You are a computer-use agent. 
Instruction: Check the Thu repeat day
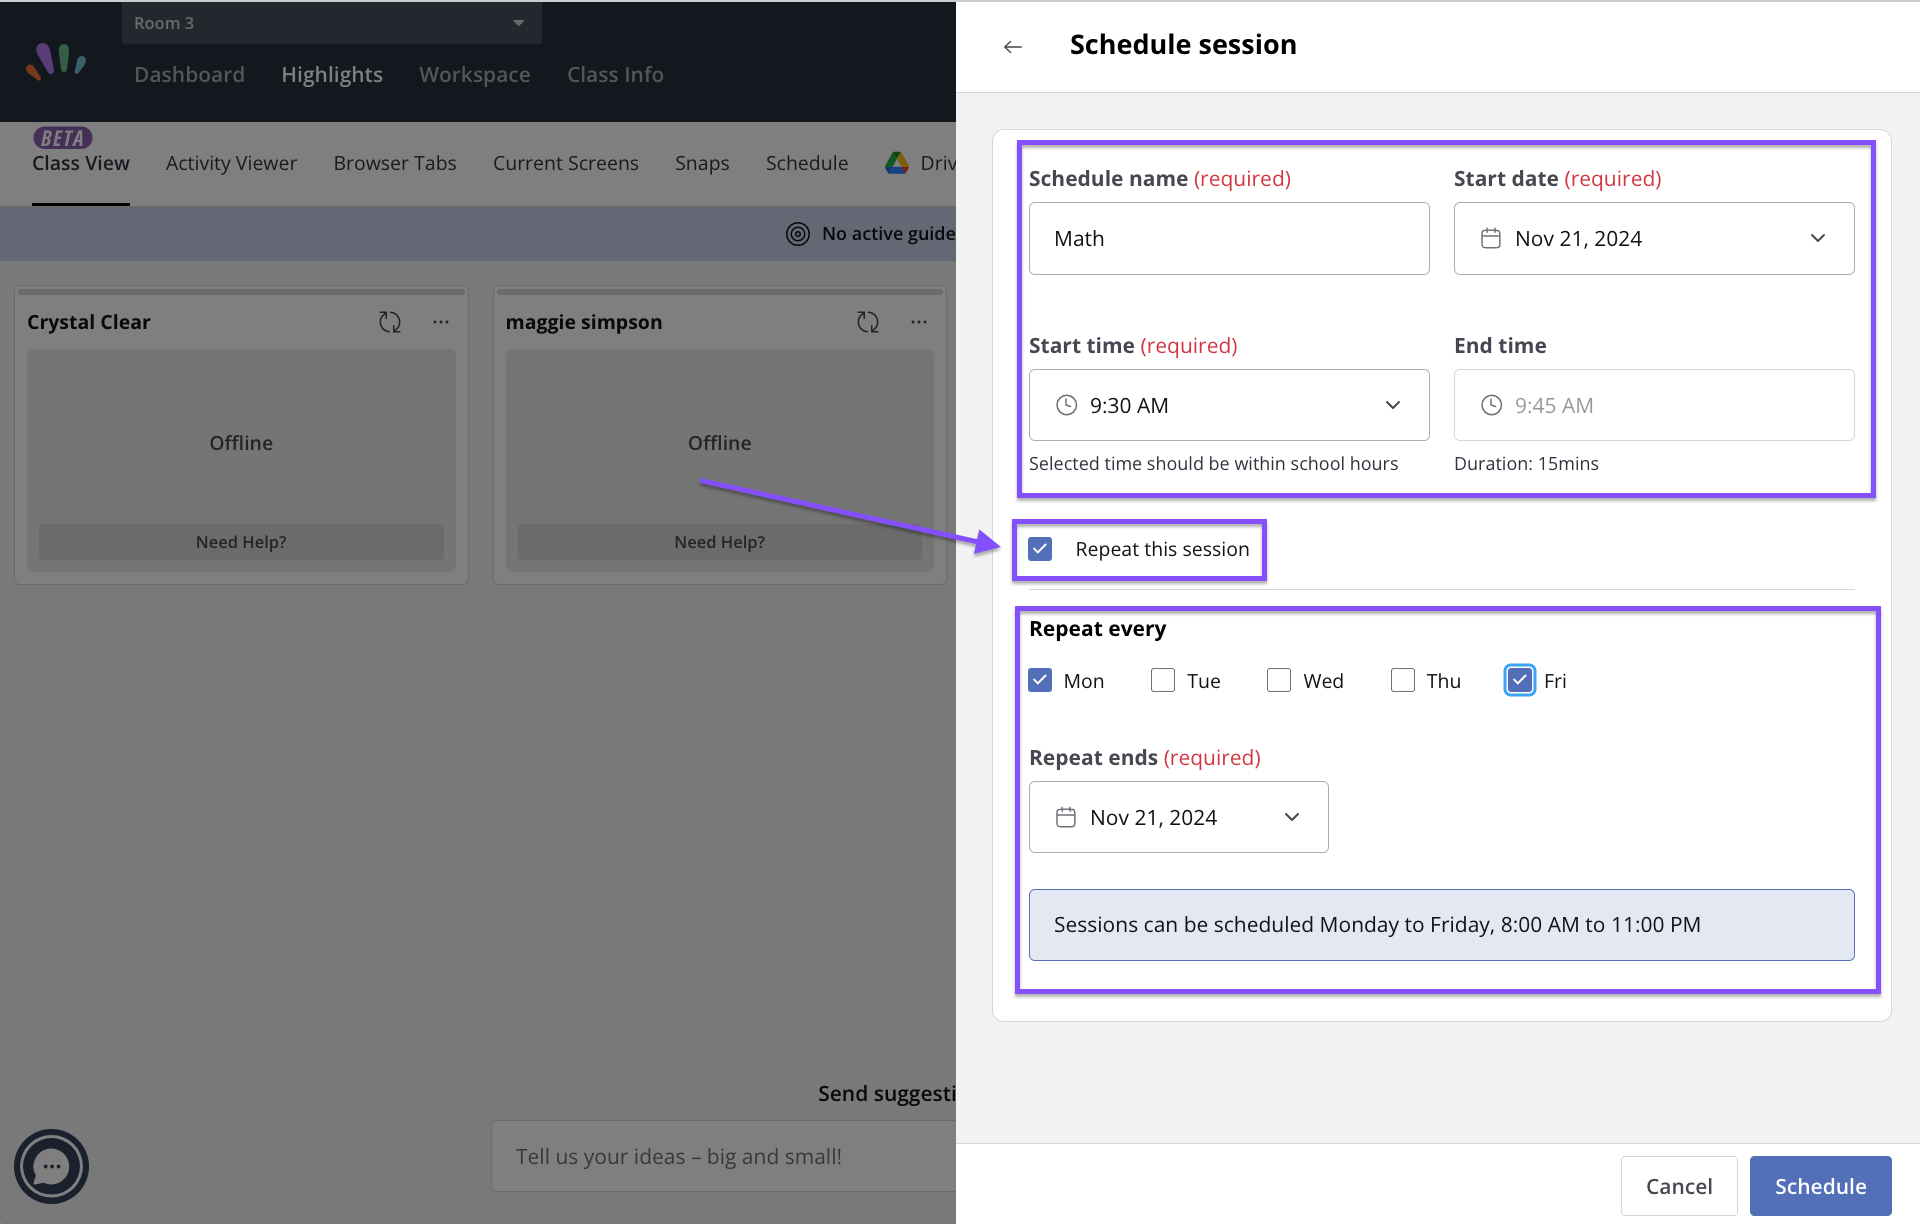(x=1403, y=681)
